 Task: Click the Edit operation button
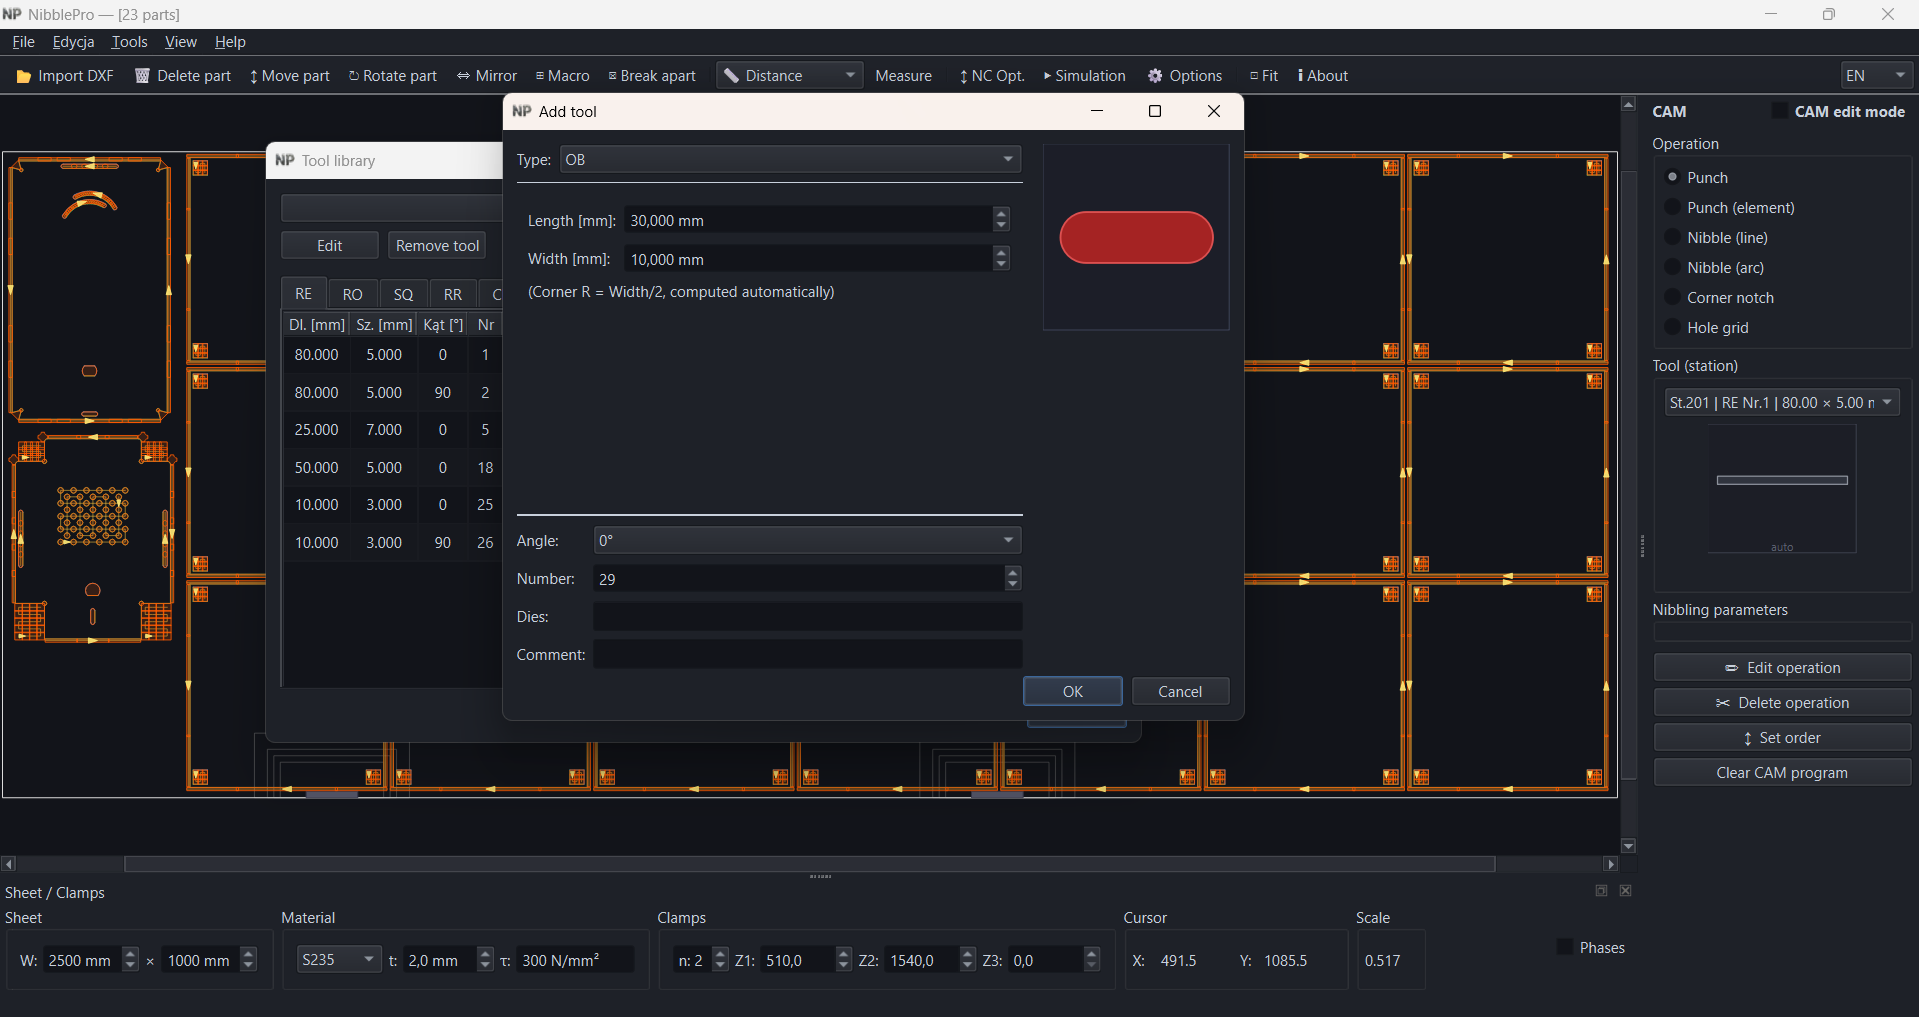pos(1782,668)
